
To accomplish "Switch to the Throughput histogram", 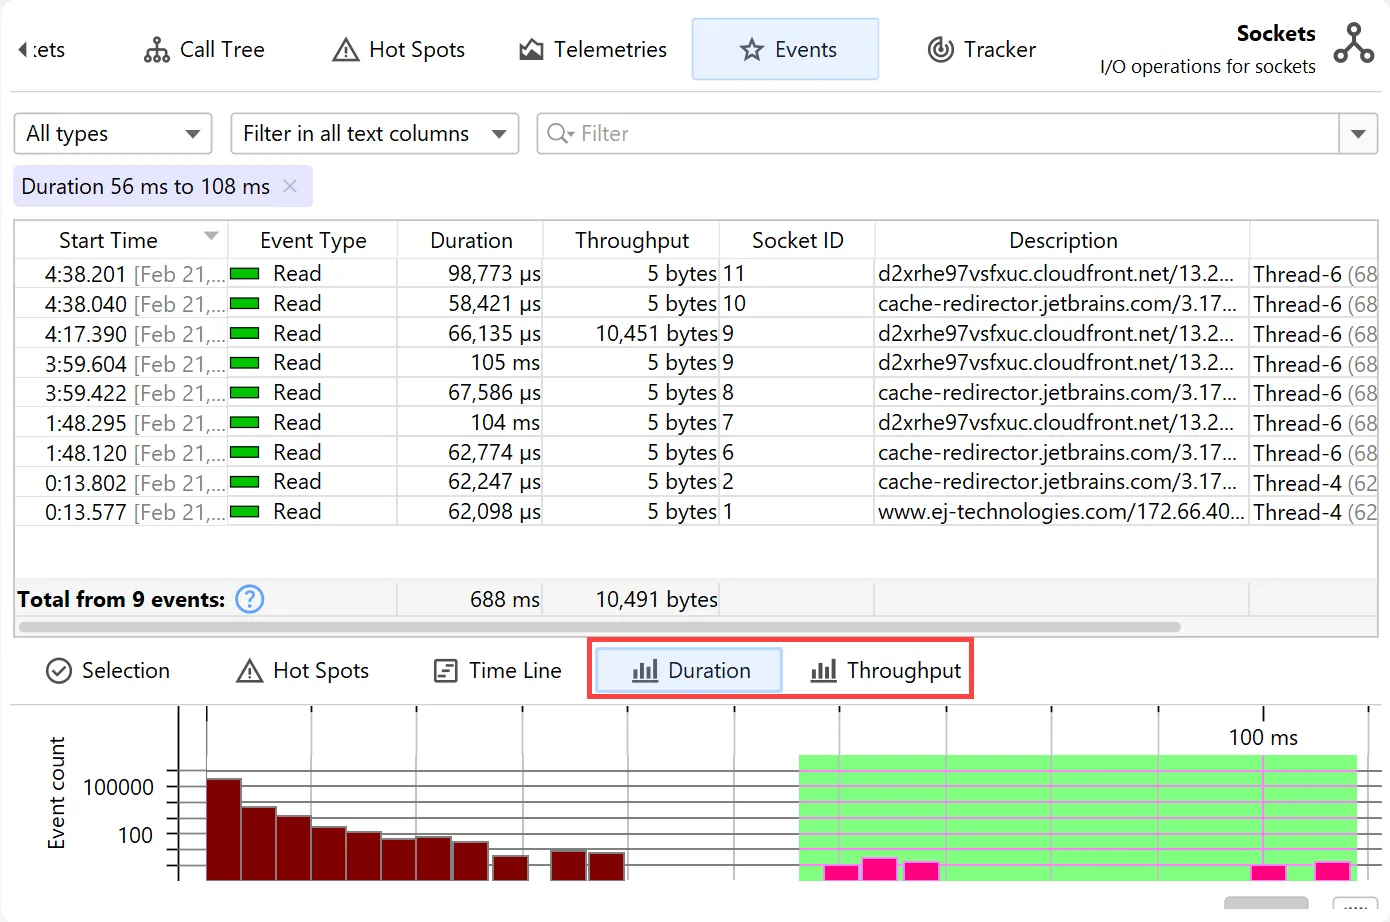I will [886, 671].
